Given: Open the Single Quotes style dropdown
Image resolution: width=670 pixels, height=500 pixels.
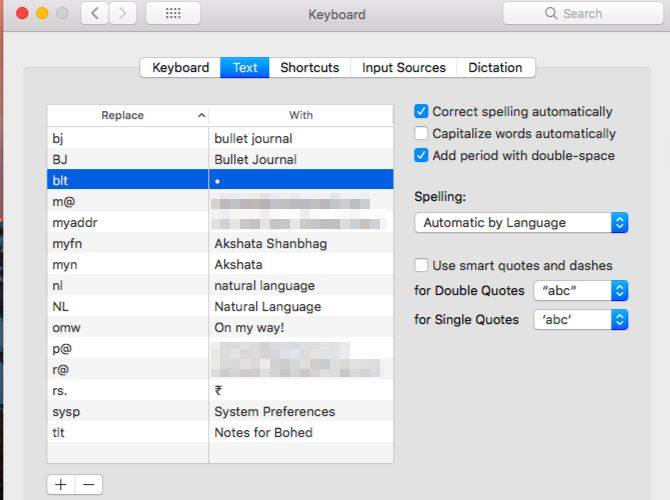Looking at the screenshot, I should [581, 320].
